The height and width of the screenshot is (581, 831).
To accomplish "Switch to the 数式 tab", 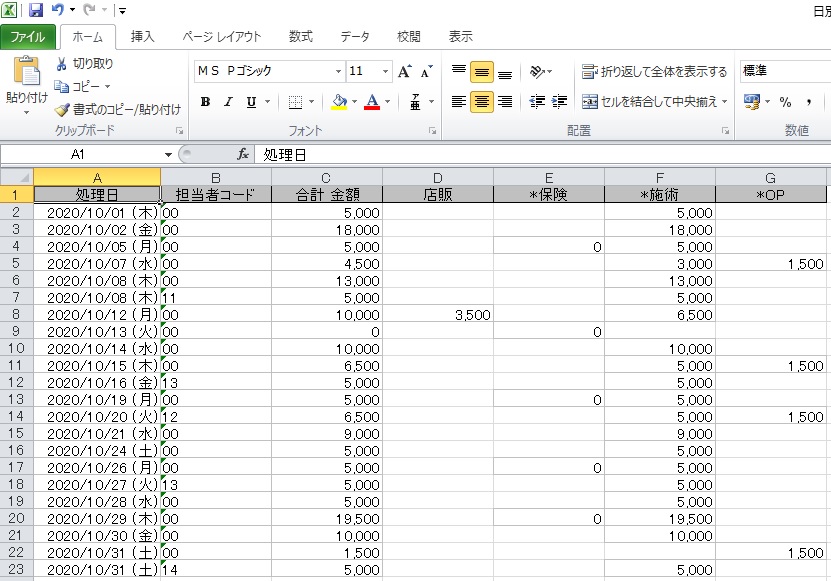I will click(x=300, y=37).
